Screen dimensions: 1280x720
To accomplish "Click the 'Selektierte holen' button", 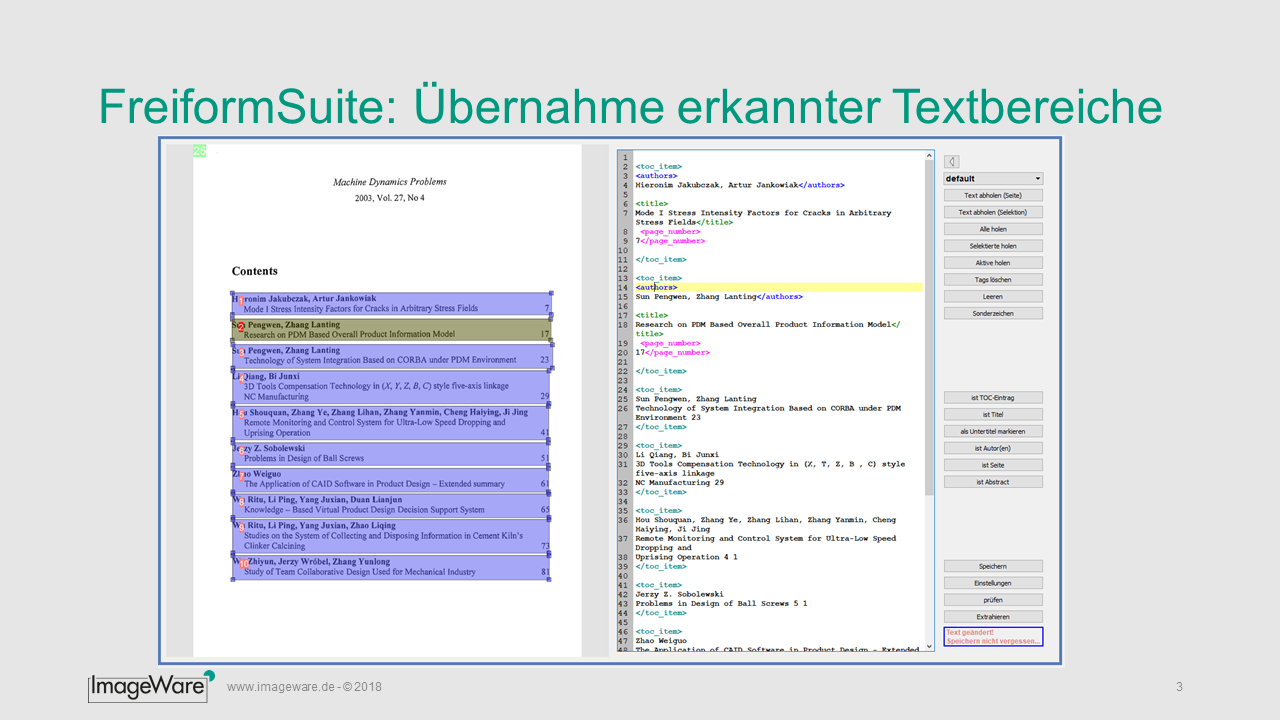I will (x=993, y=246).
